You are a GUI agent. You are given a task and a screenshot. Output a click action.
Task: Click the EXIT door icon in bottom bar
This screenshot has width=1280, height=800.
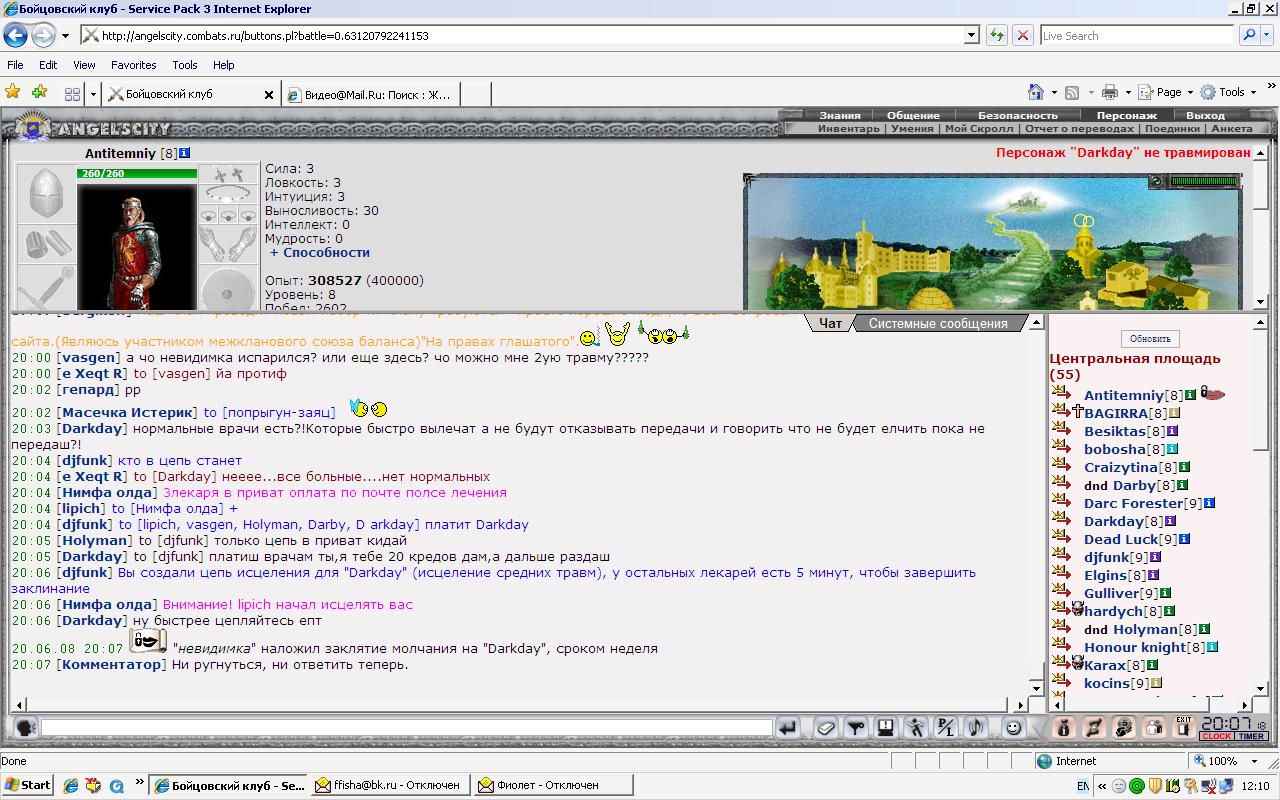1184,728
